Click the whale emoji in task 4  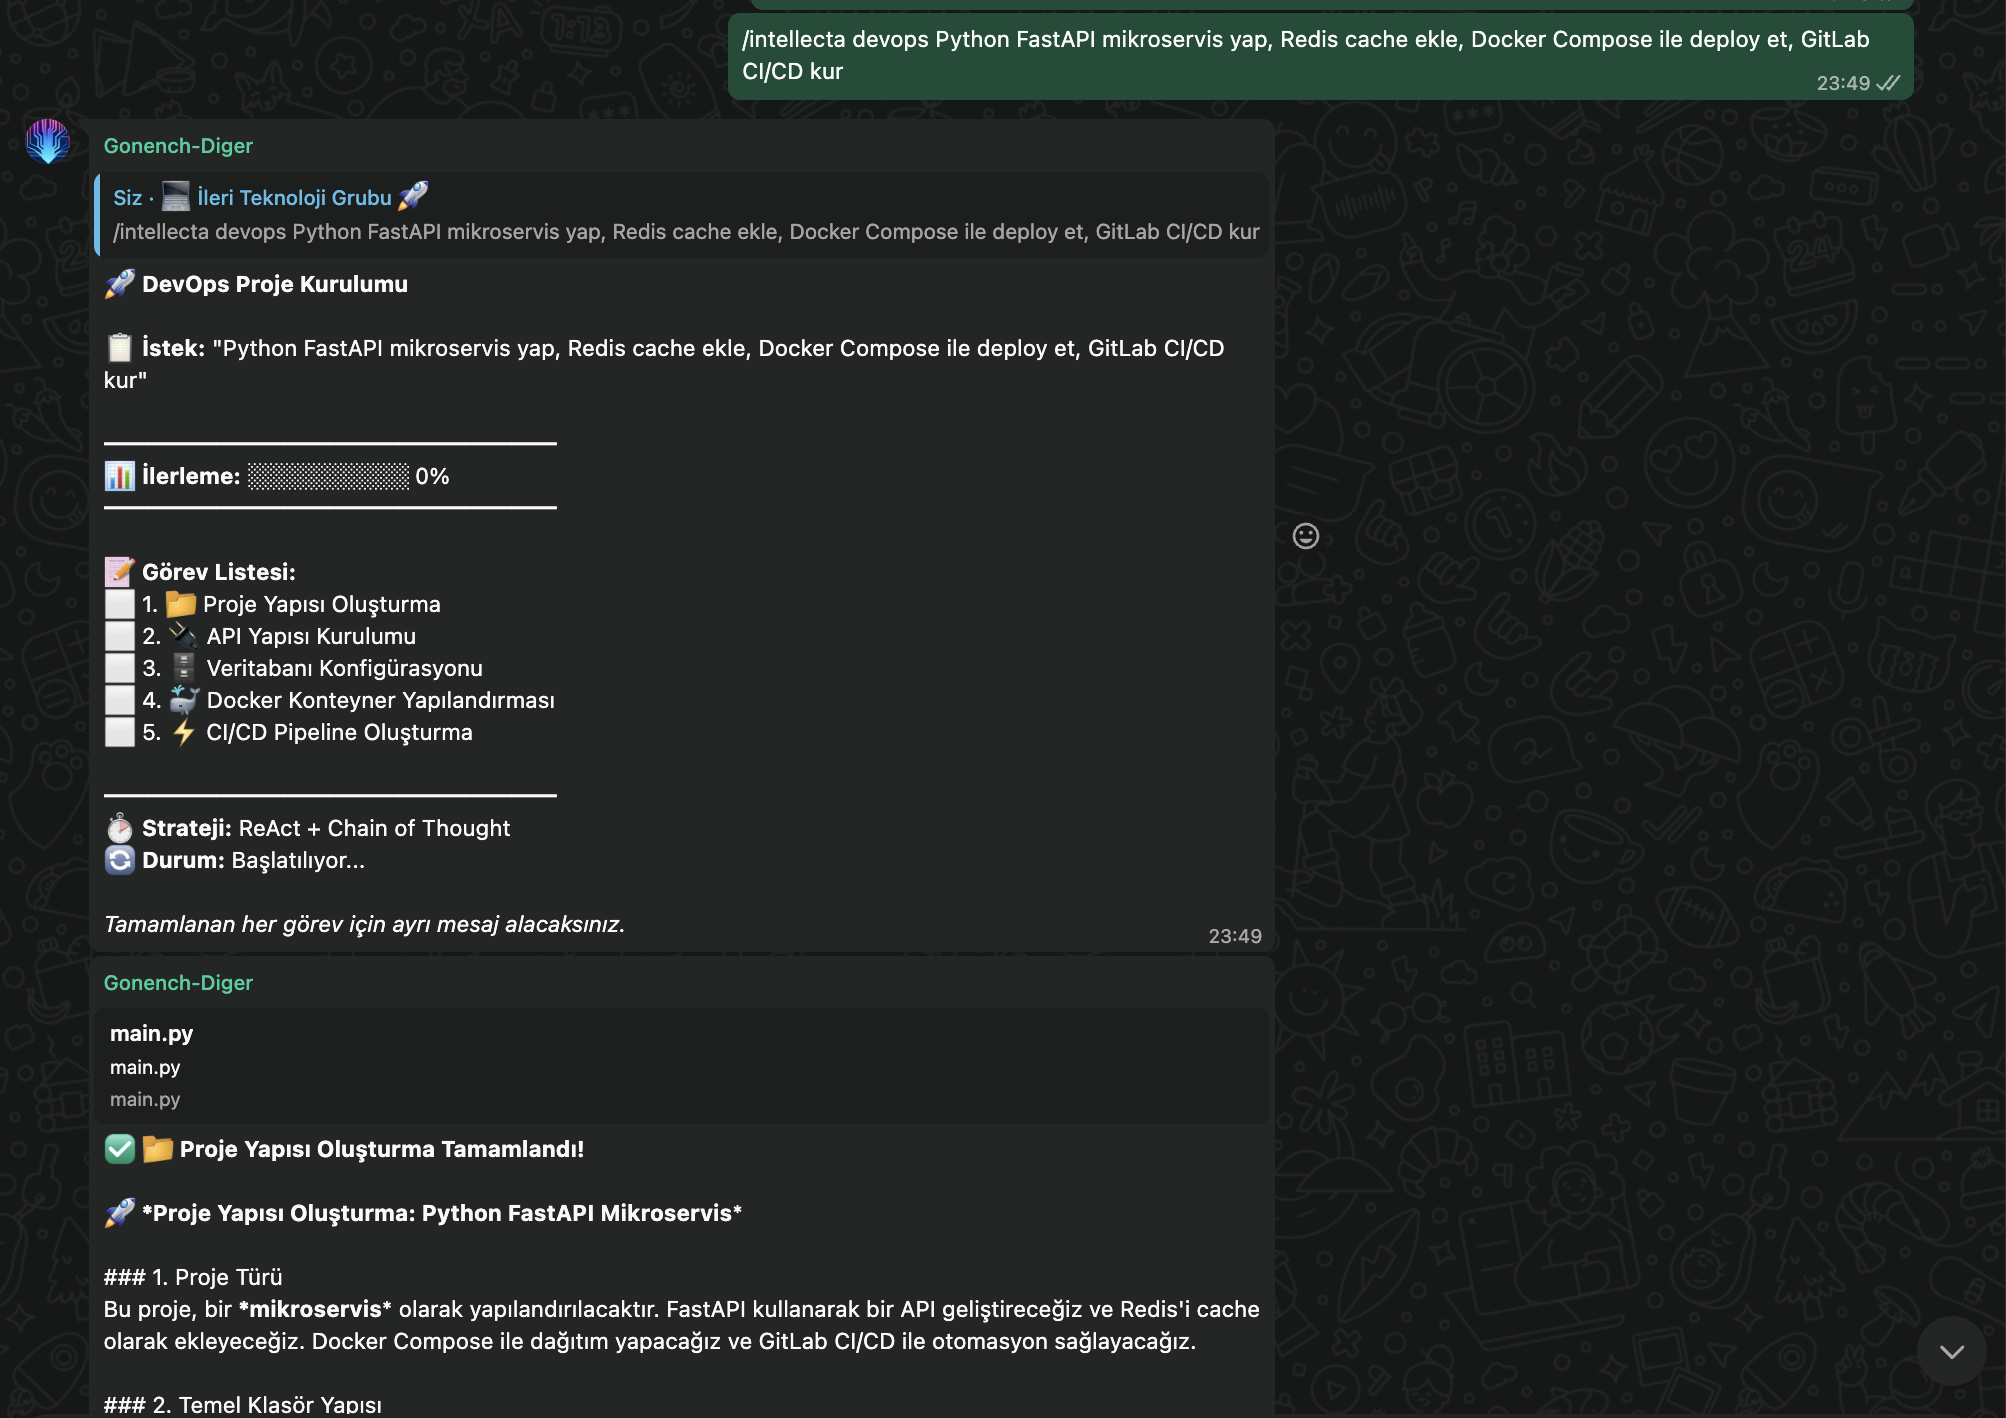[x=183, y=700]
